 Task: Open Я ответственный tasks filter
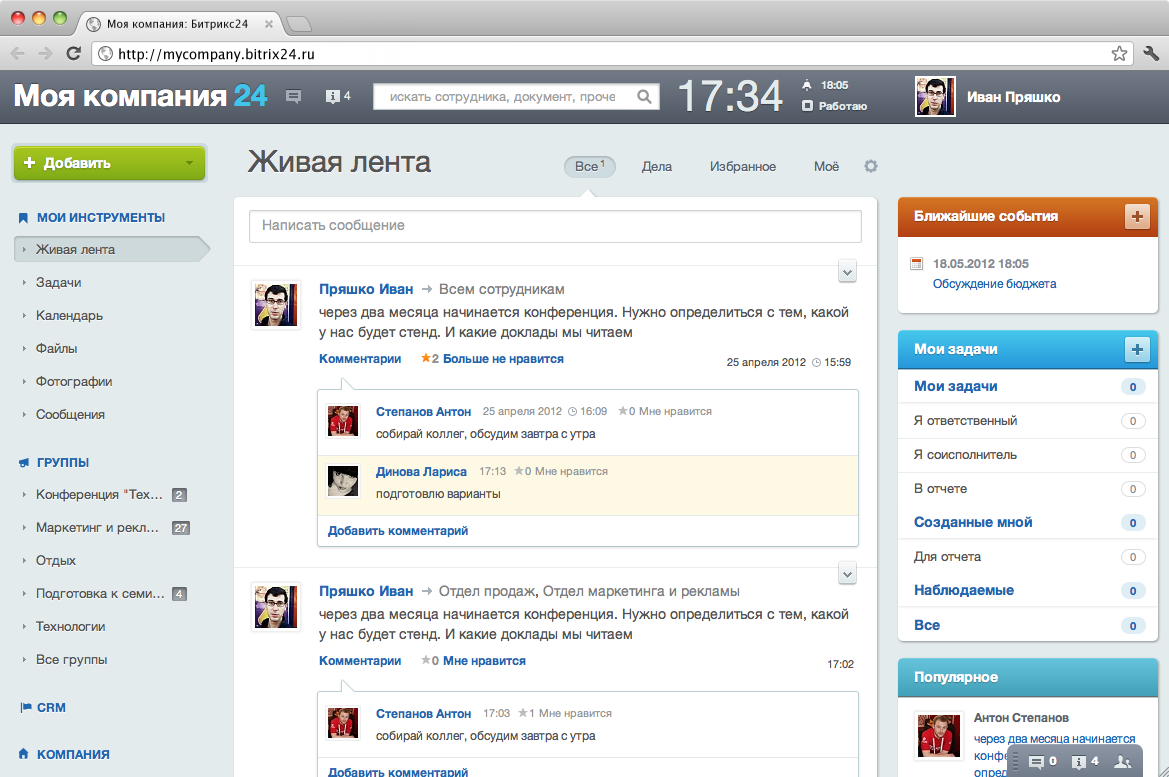point(965,421)
